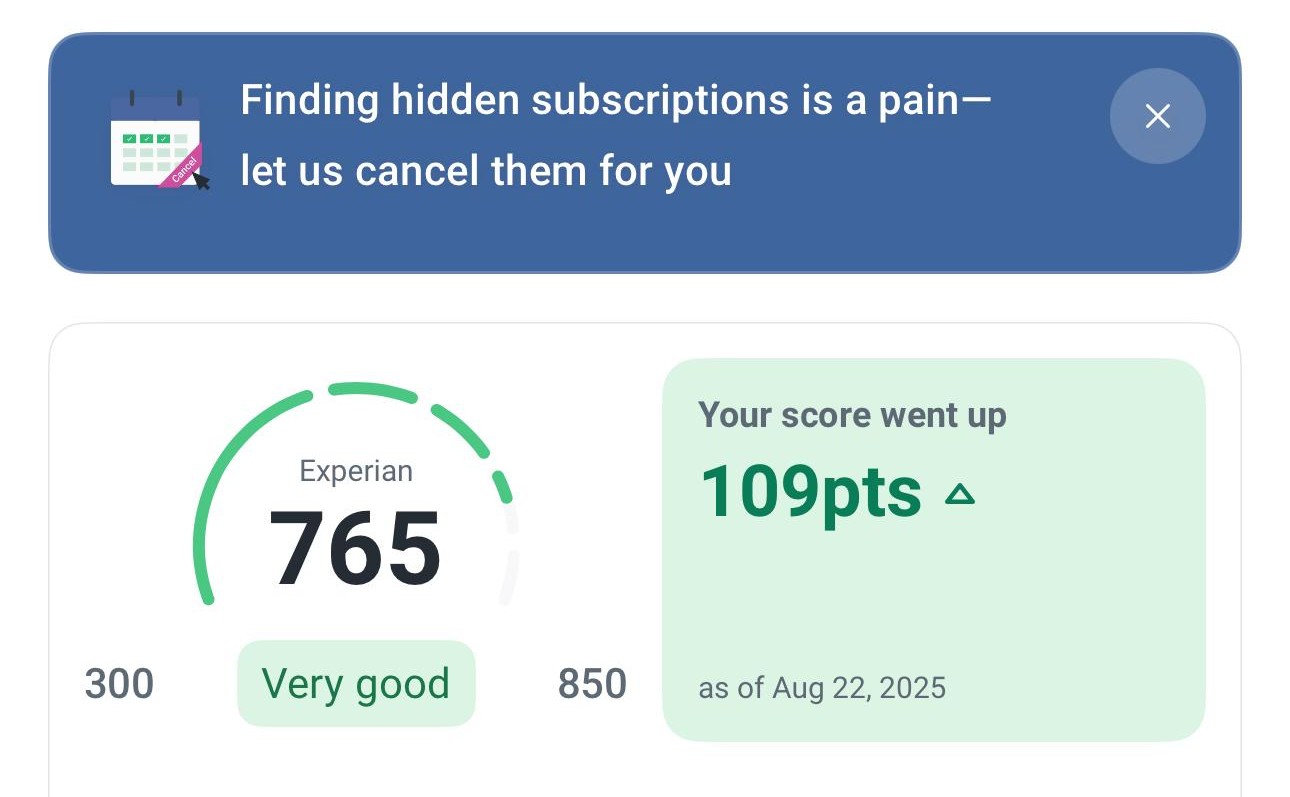Tap the 109pts score change value
The height and width of the screenshot is (797, 1290).
pos(810,492)
